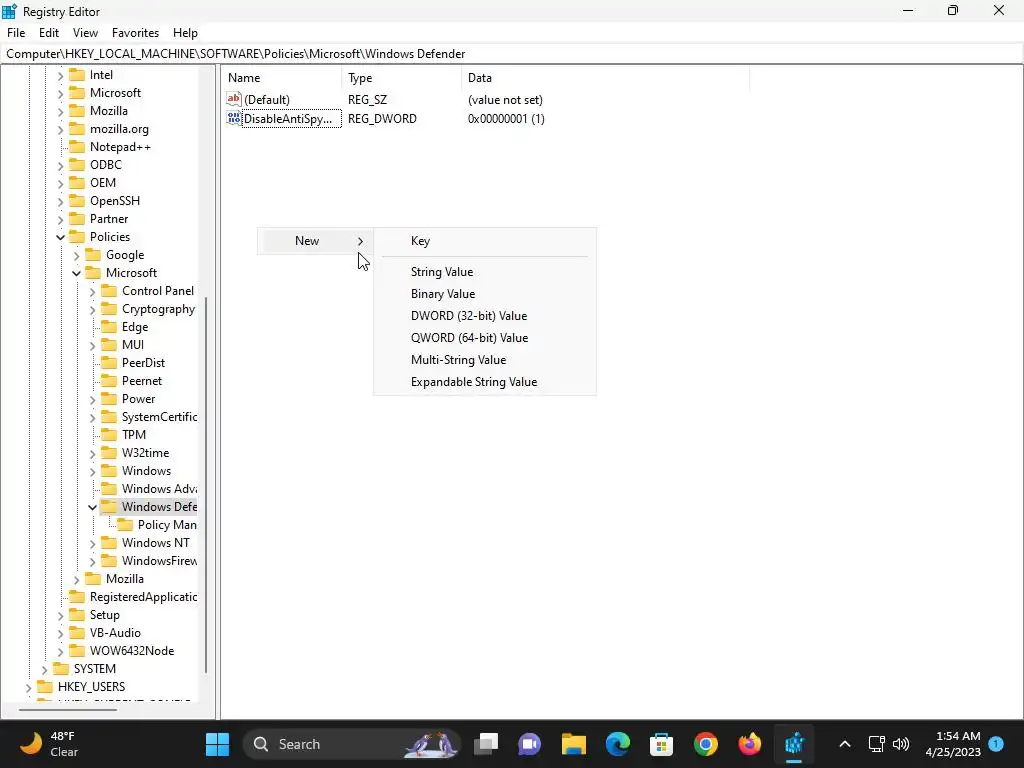Launch Google Chrome from taskbar
The width and height of the screenshot is (1024, 768).
706,744
